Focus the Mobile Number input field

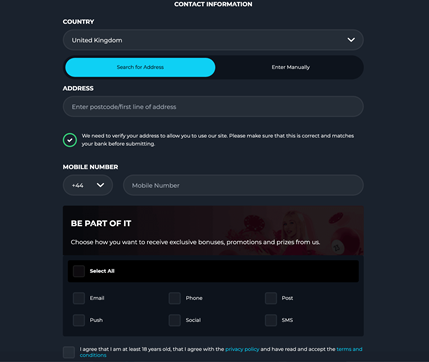(243, 185)
